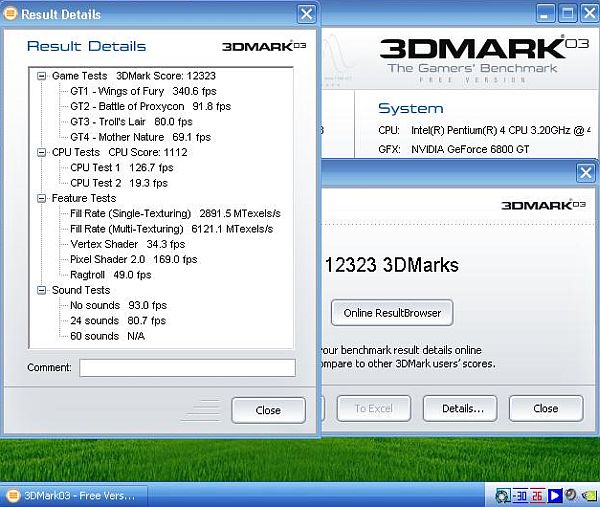Click the 12323 3DMarks score text
This screenshot has width=600, height=507.
point(392,265)
